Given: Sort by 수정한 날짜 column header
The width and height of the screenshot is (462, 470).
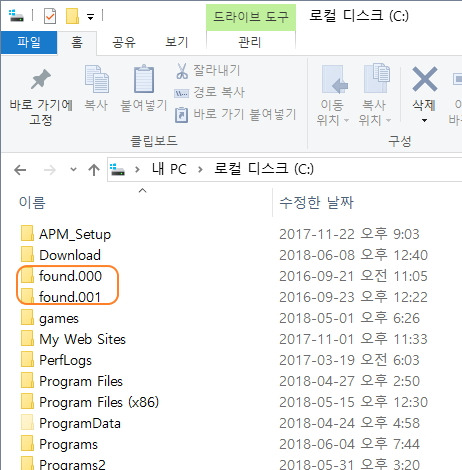Looking at the screenshot, I should [x=316, y=202].
